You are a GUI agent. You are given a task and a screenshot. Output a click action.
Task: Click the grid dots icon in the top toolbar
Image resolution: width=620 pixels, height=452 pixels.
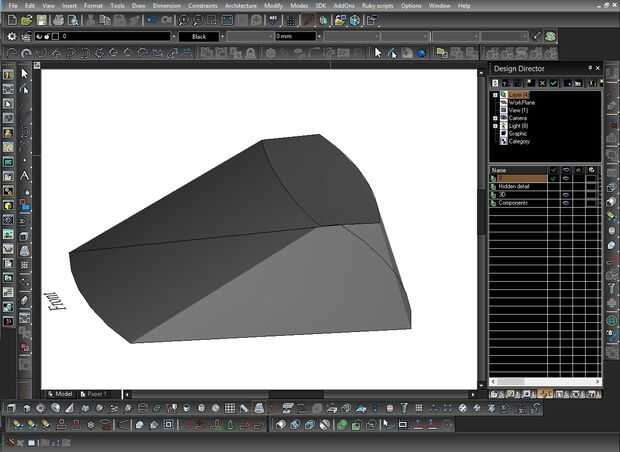[x=292, y=20]
